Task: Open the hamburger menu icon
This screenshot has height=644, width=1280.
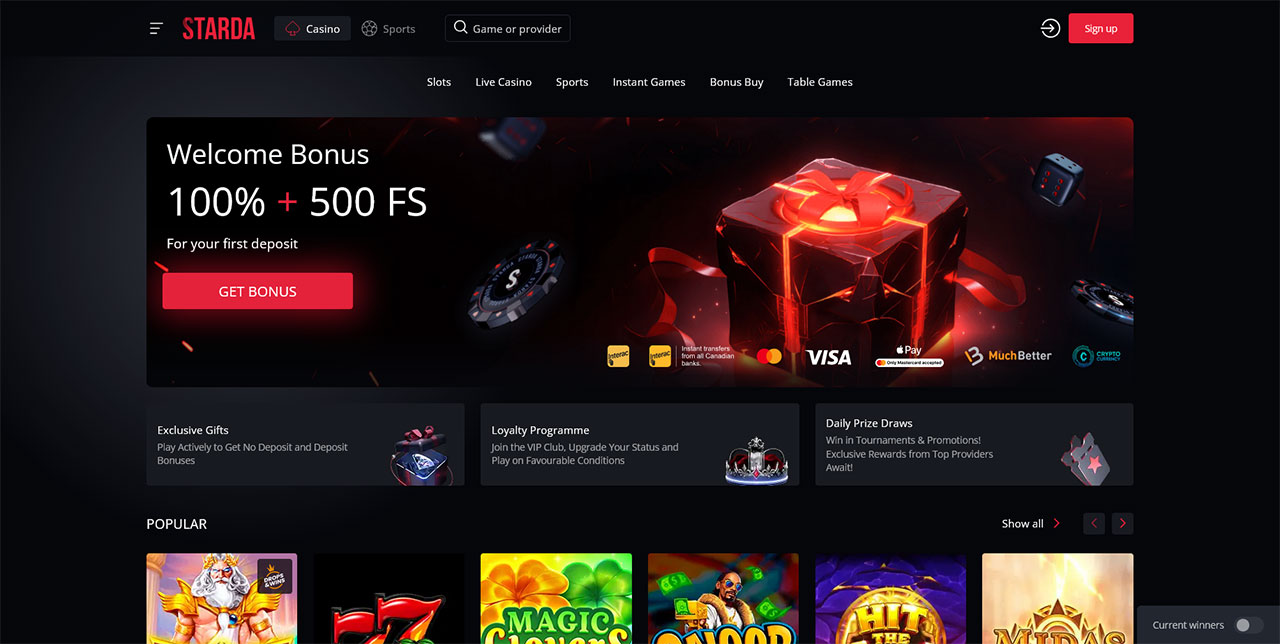Action: pos(156,29)
